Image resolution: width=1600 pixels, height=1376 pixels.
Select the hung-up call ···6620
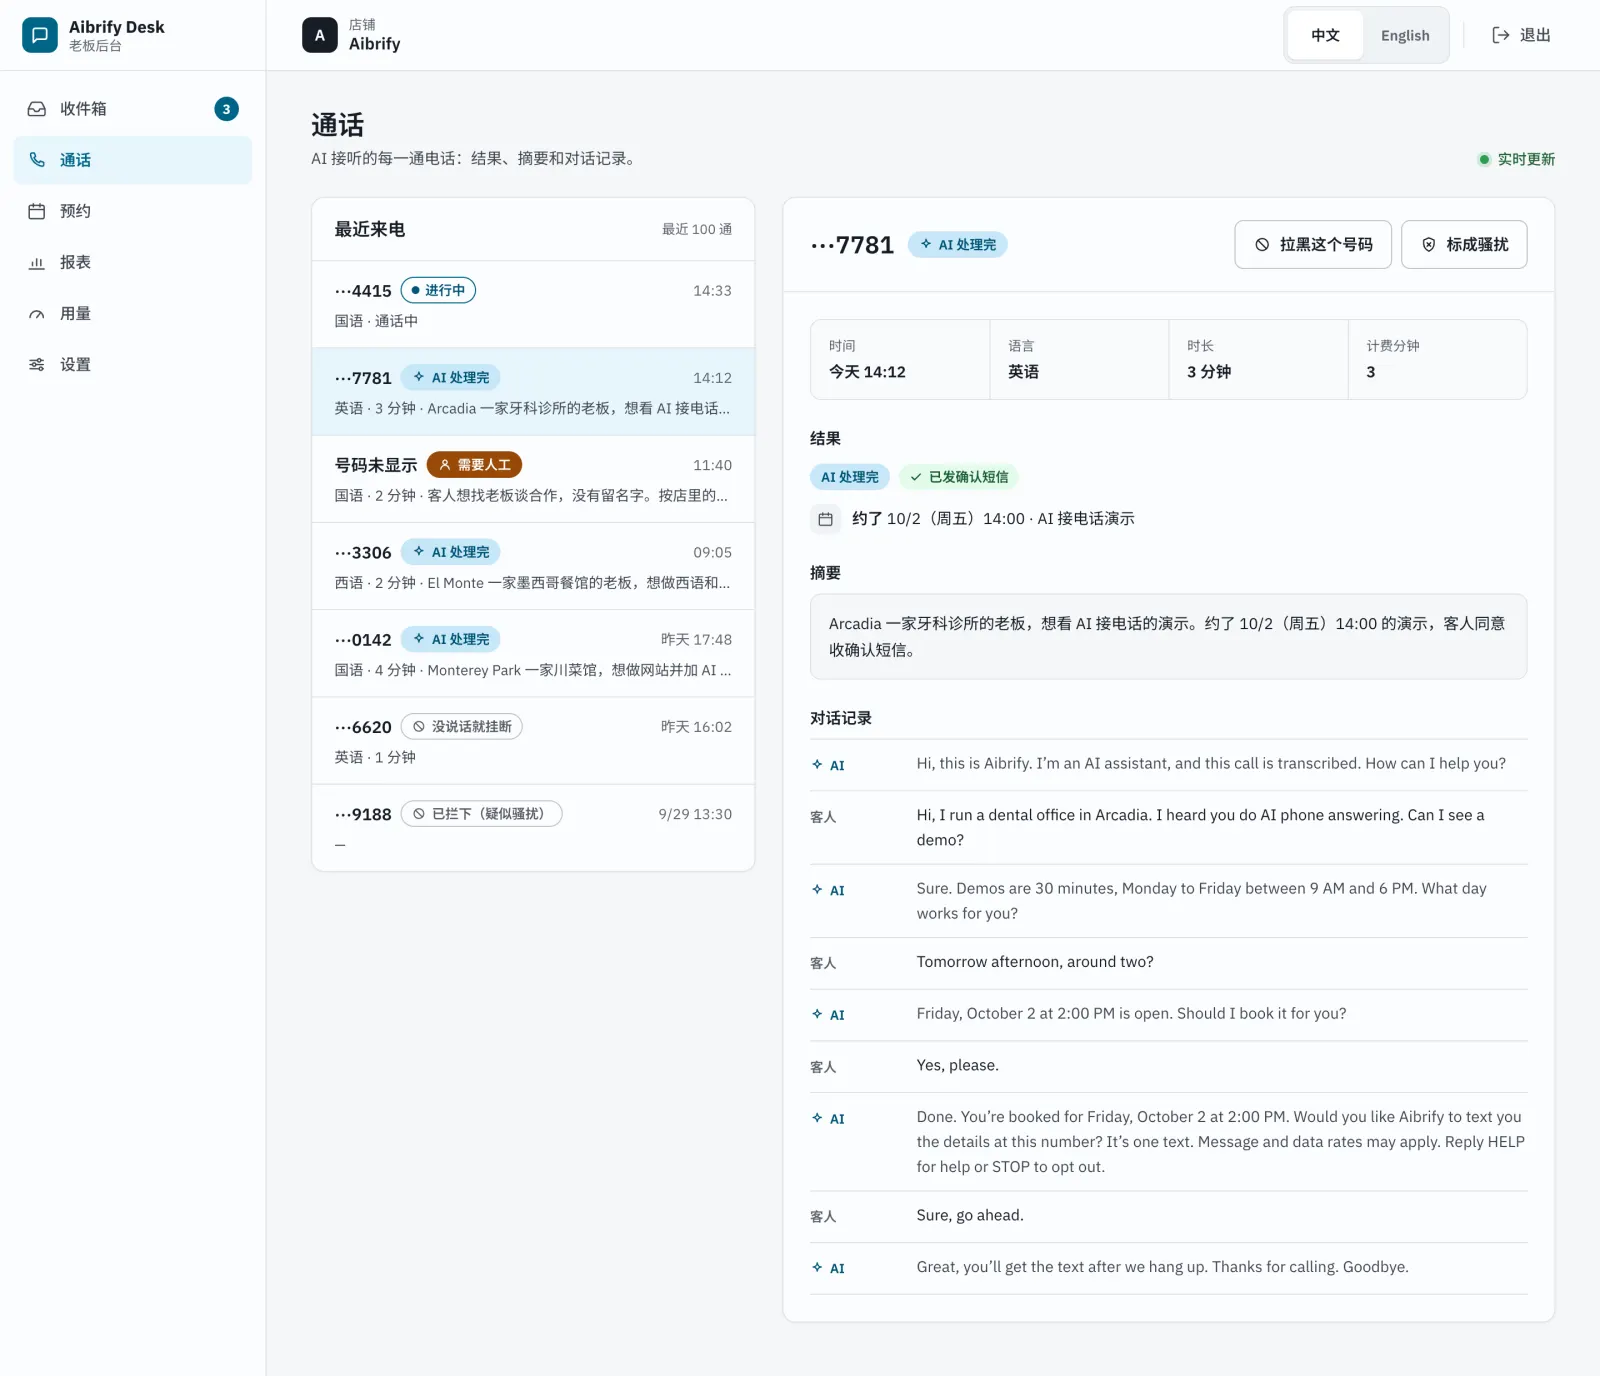coord(533,740)
